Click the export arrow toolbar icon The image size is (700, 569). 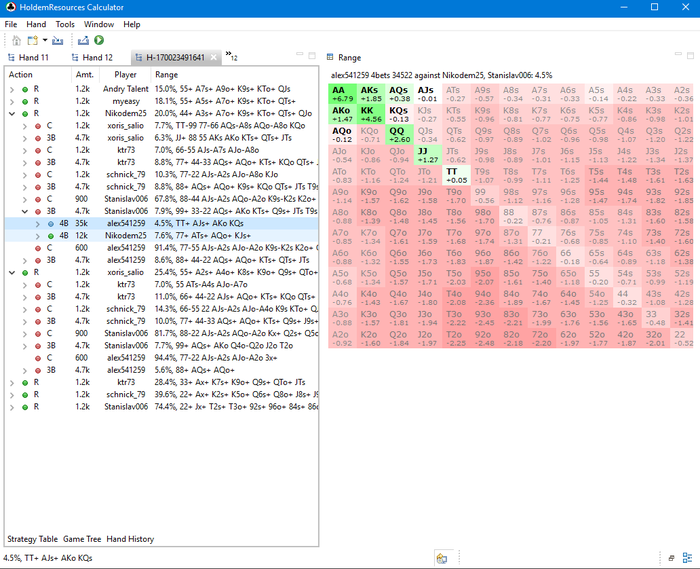coord(83,41)
